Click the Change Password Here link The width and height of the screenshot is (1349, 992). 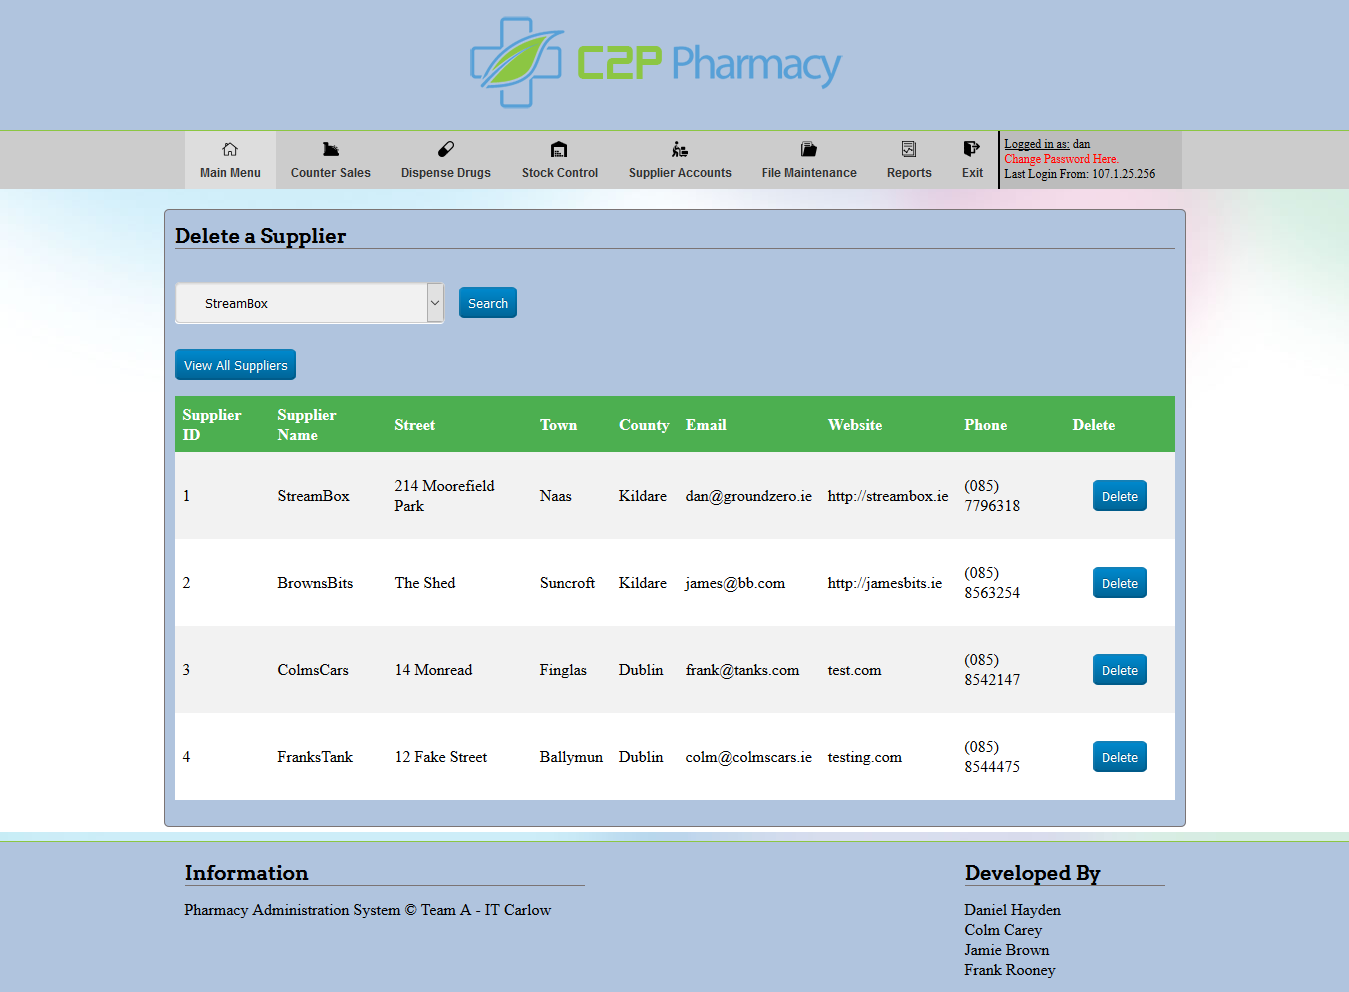click(1061, 159)
